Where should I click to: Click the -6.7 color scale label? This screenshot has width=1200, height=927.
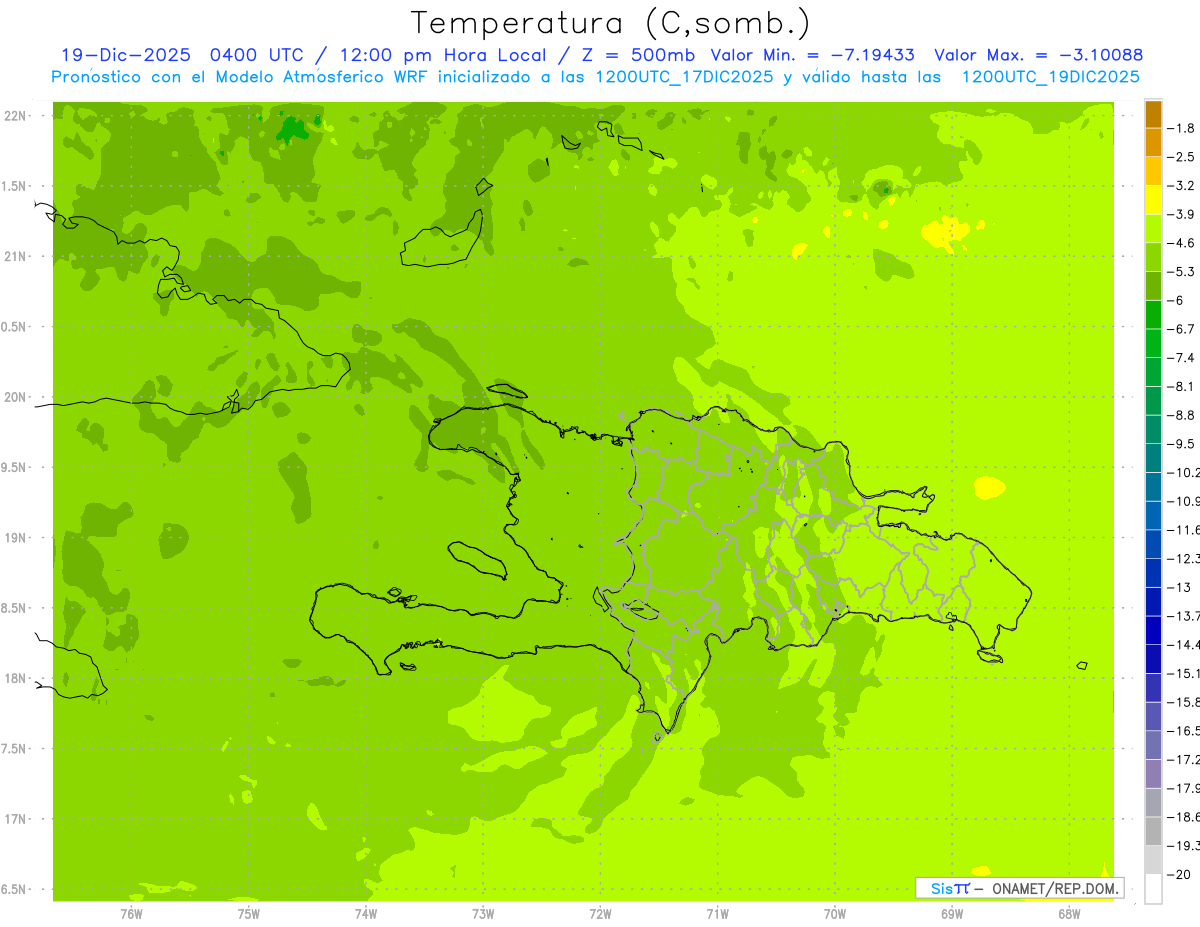[1182, 329]
